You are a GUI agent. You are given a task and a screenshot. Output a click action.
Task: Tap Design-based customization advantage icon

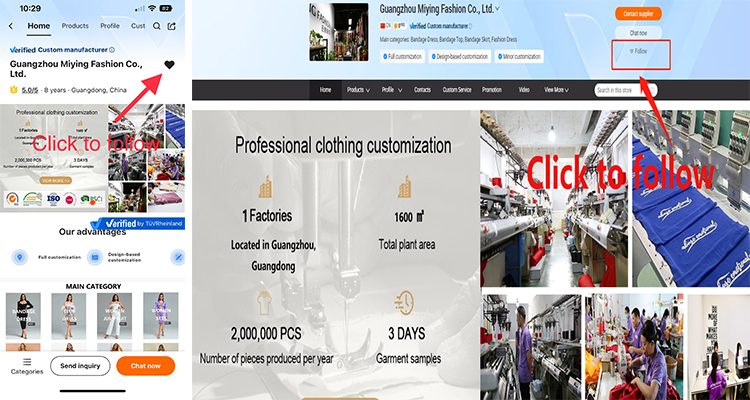(x=95, y=257)
